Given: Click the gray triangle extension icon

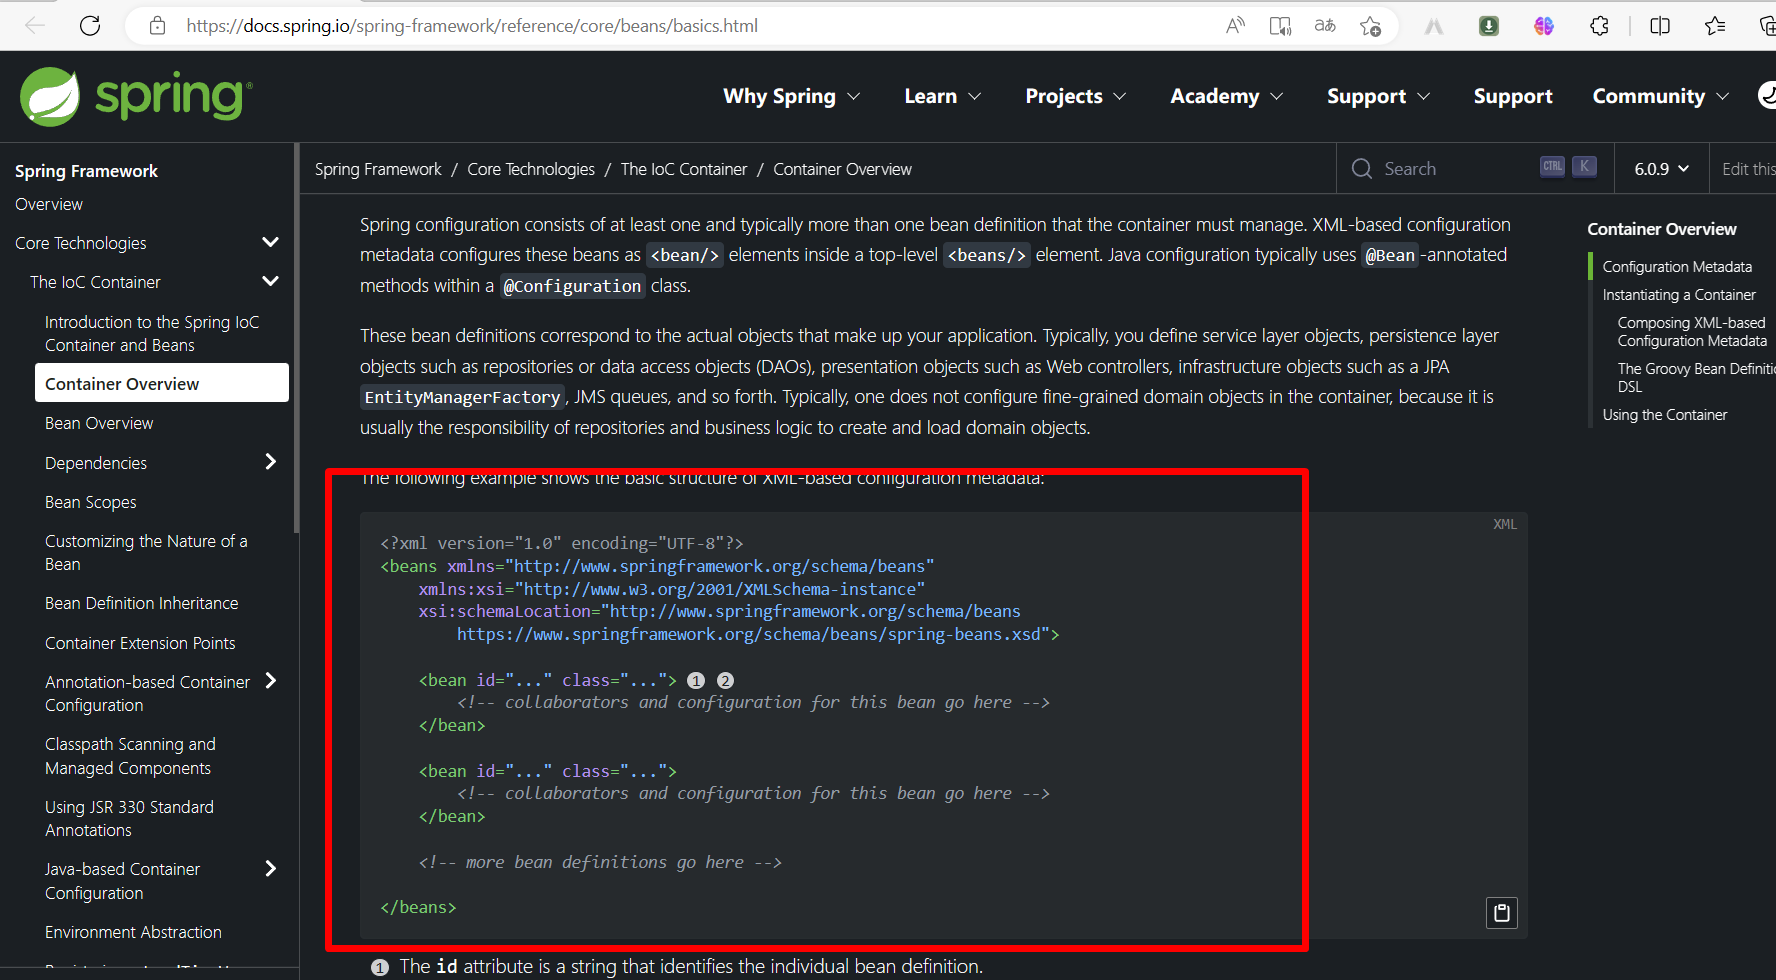Looking at the screenshot, I should [1434, 26].
